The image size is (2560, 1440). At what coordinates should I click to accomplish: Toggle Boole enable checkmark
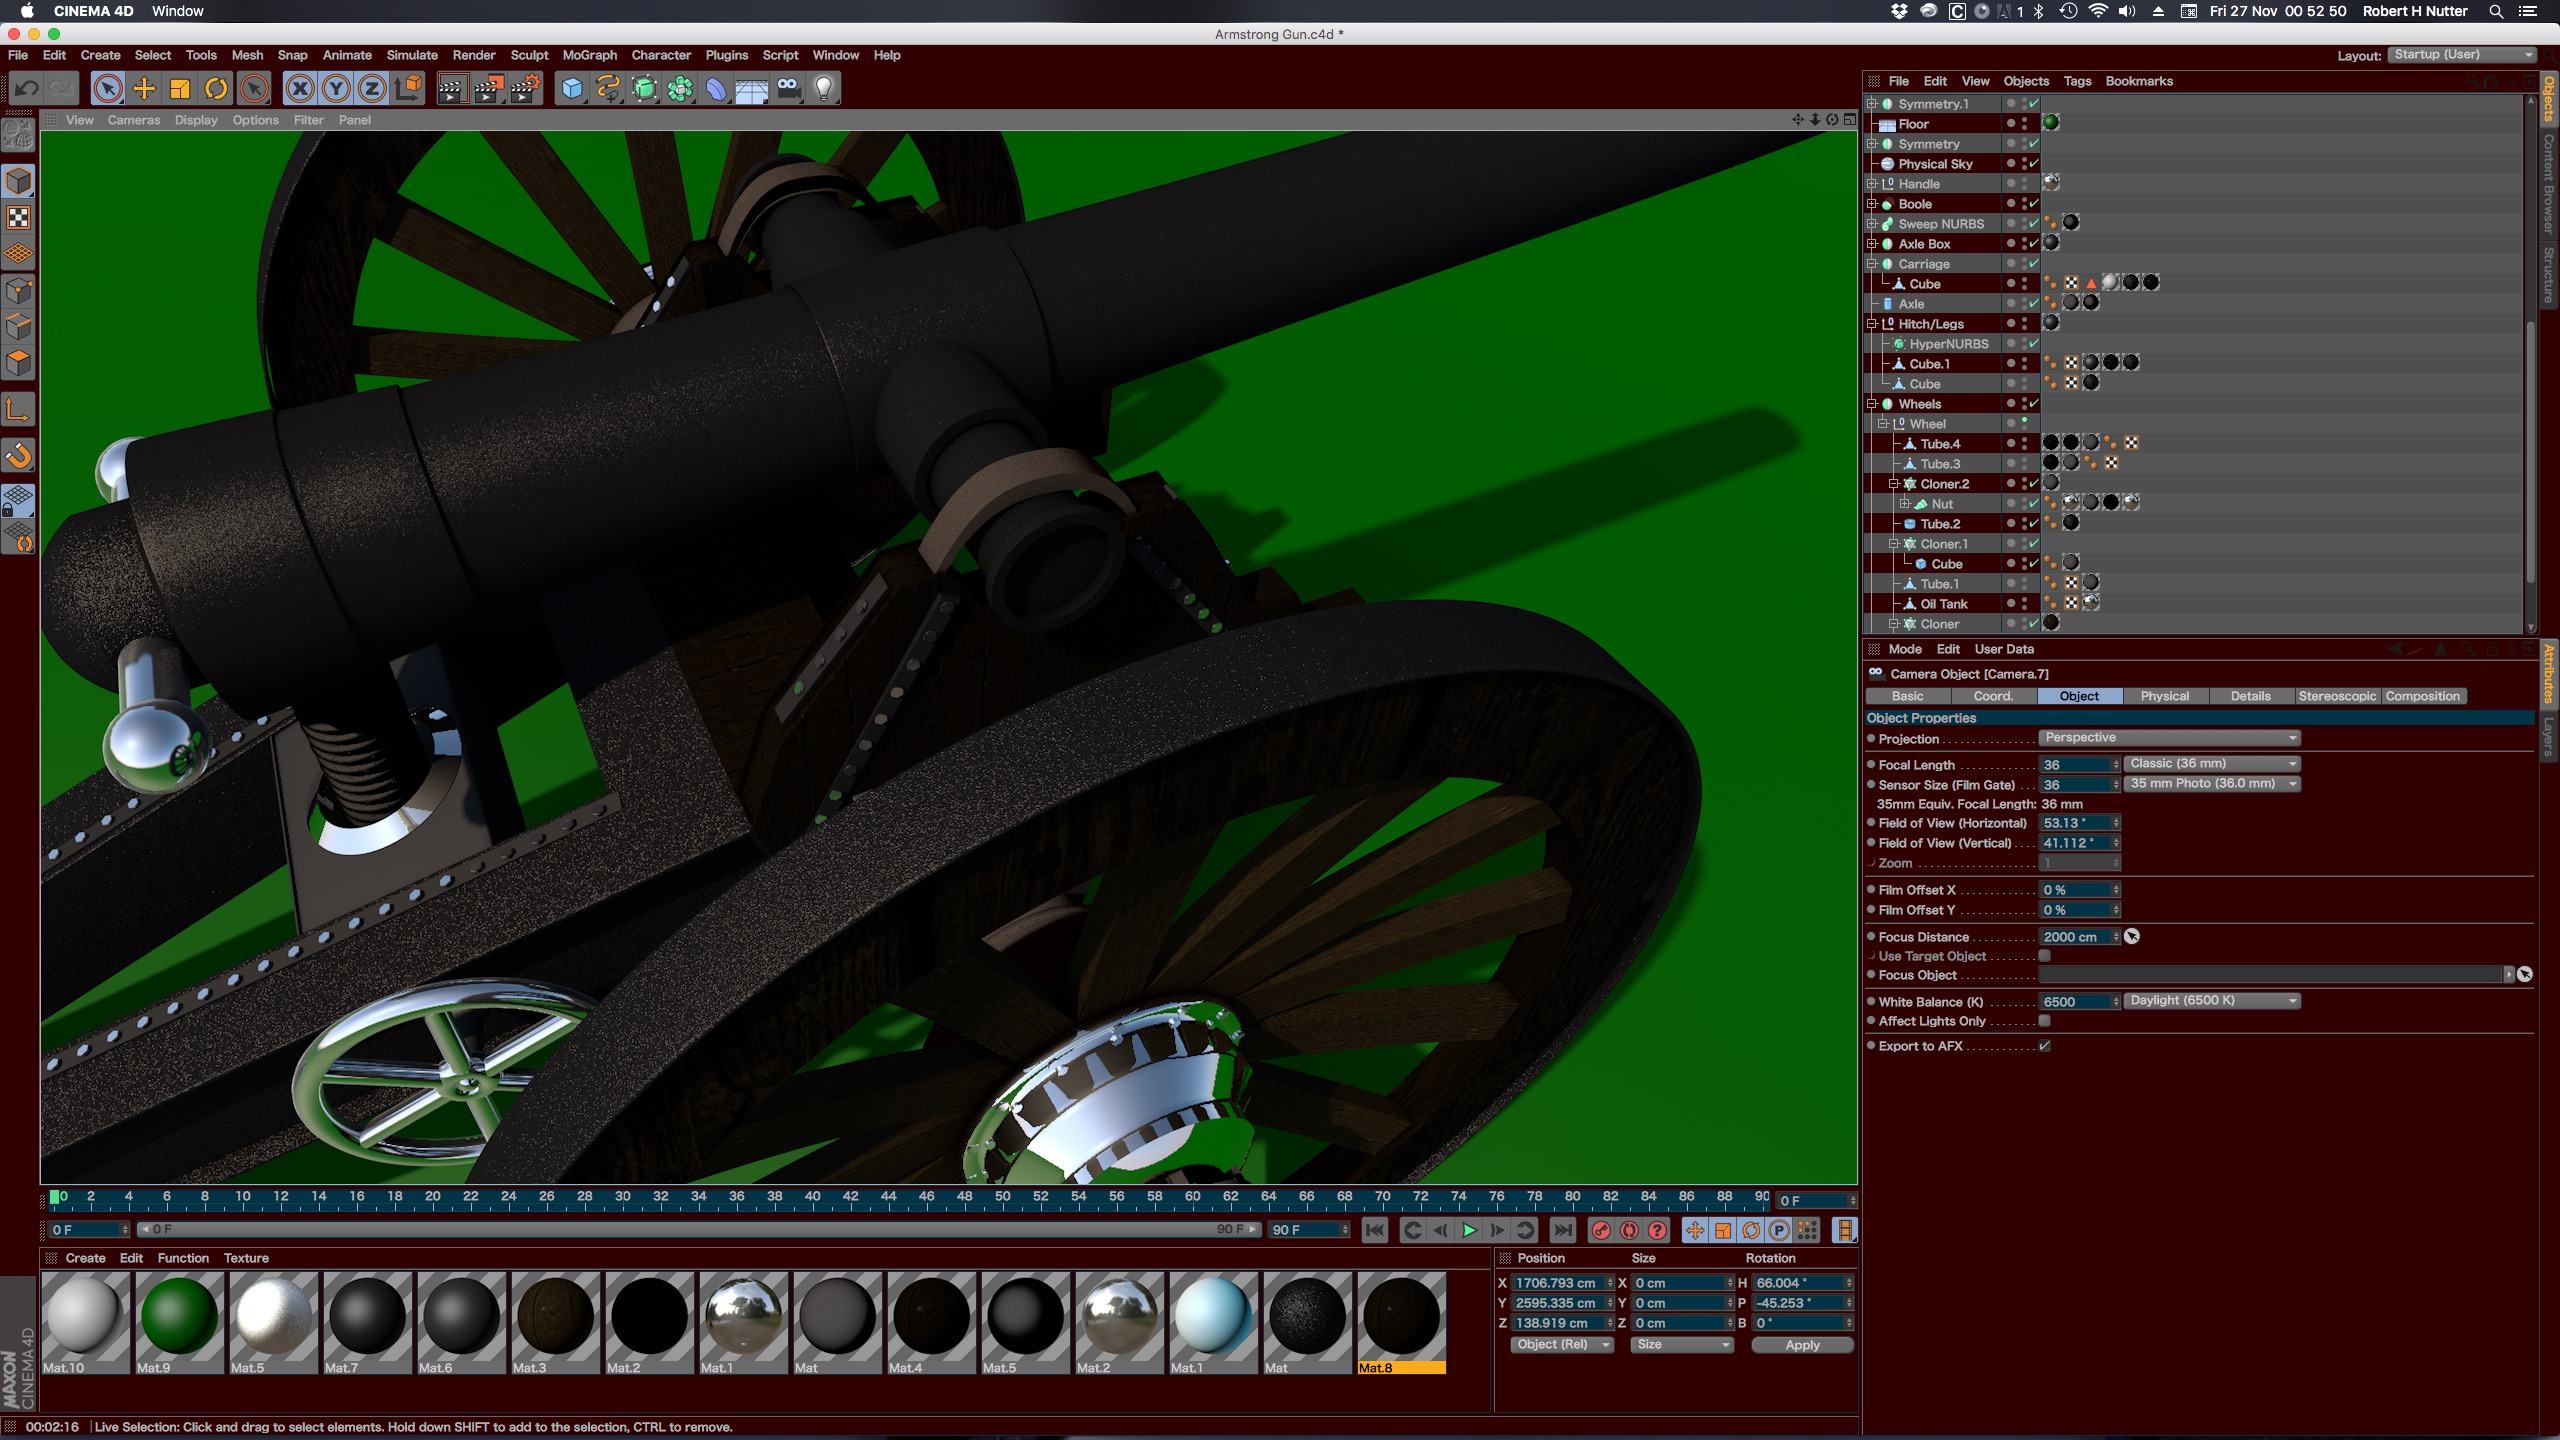pos(2034,203)
